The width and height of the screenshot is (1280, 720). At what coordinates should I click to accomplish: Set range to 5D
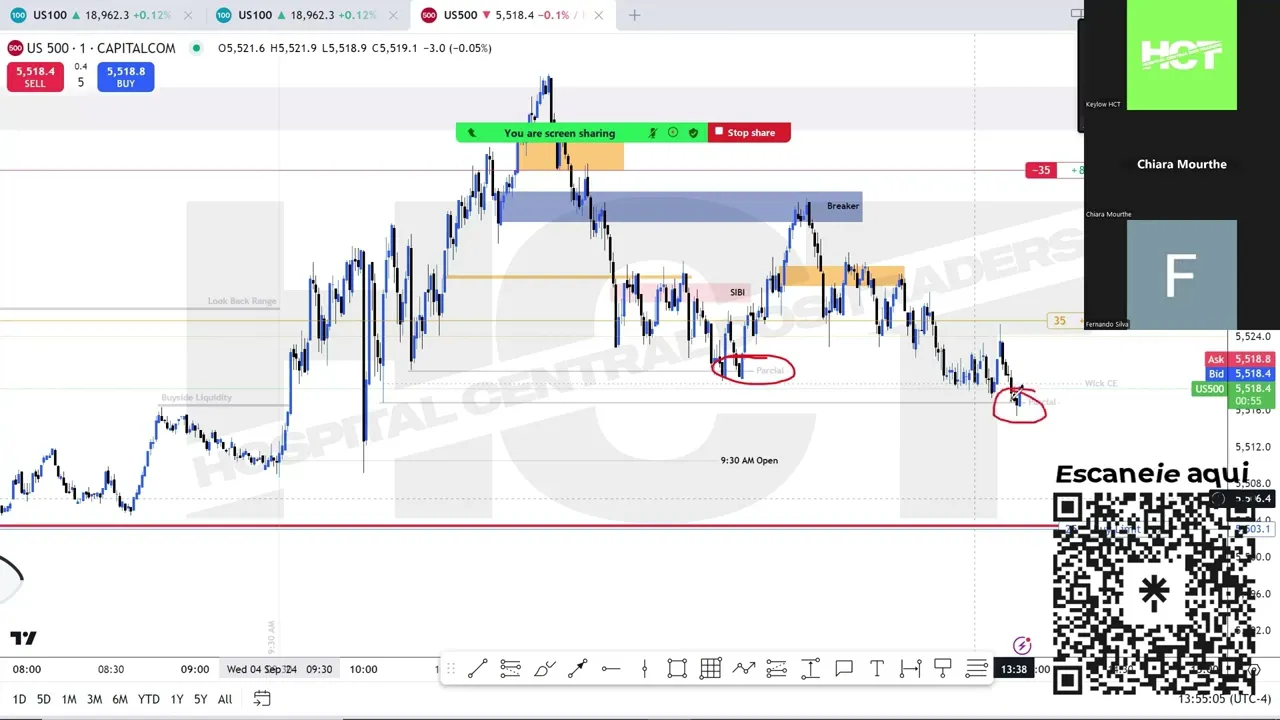coord(43,699)
